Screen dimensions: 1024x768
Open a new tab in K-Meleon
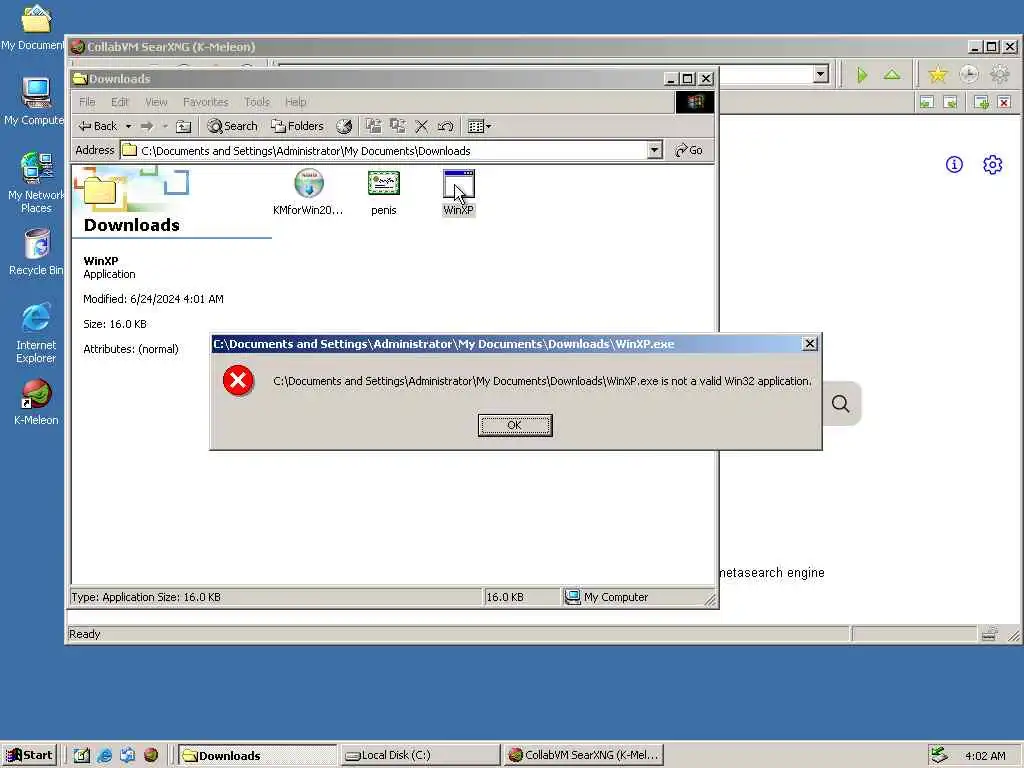981,102
